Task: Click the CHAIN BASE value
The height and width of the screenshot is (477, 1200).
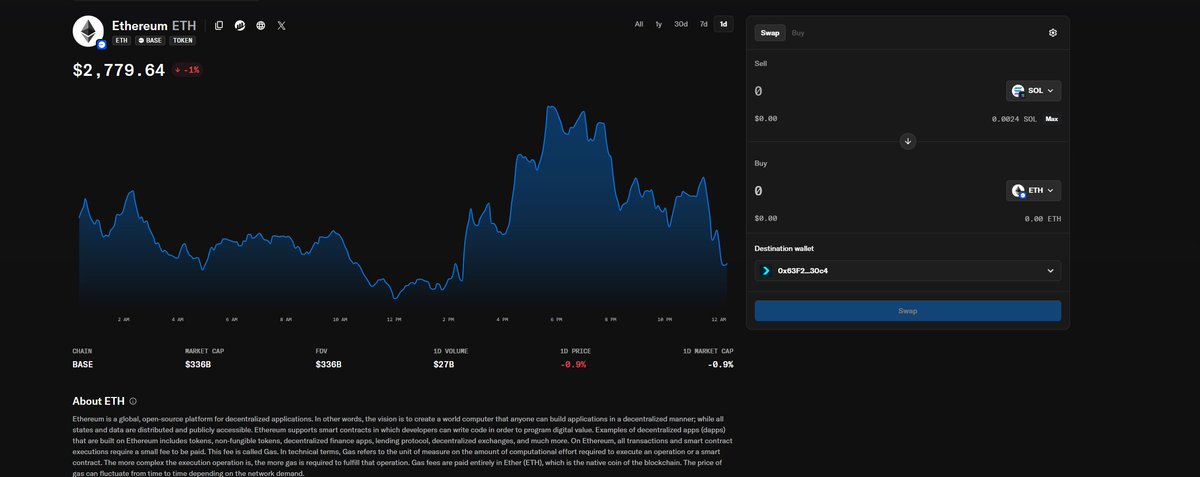Action: (x=84, y=365)
